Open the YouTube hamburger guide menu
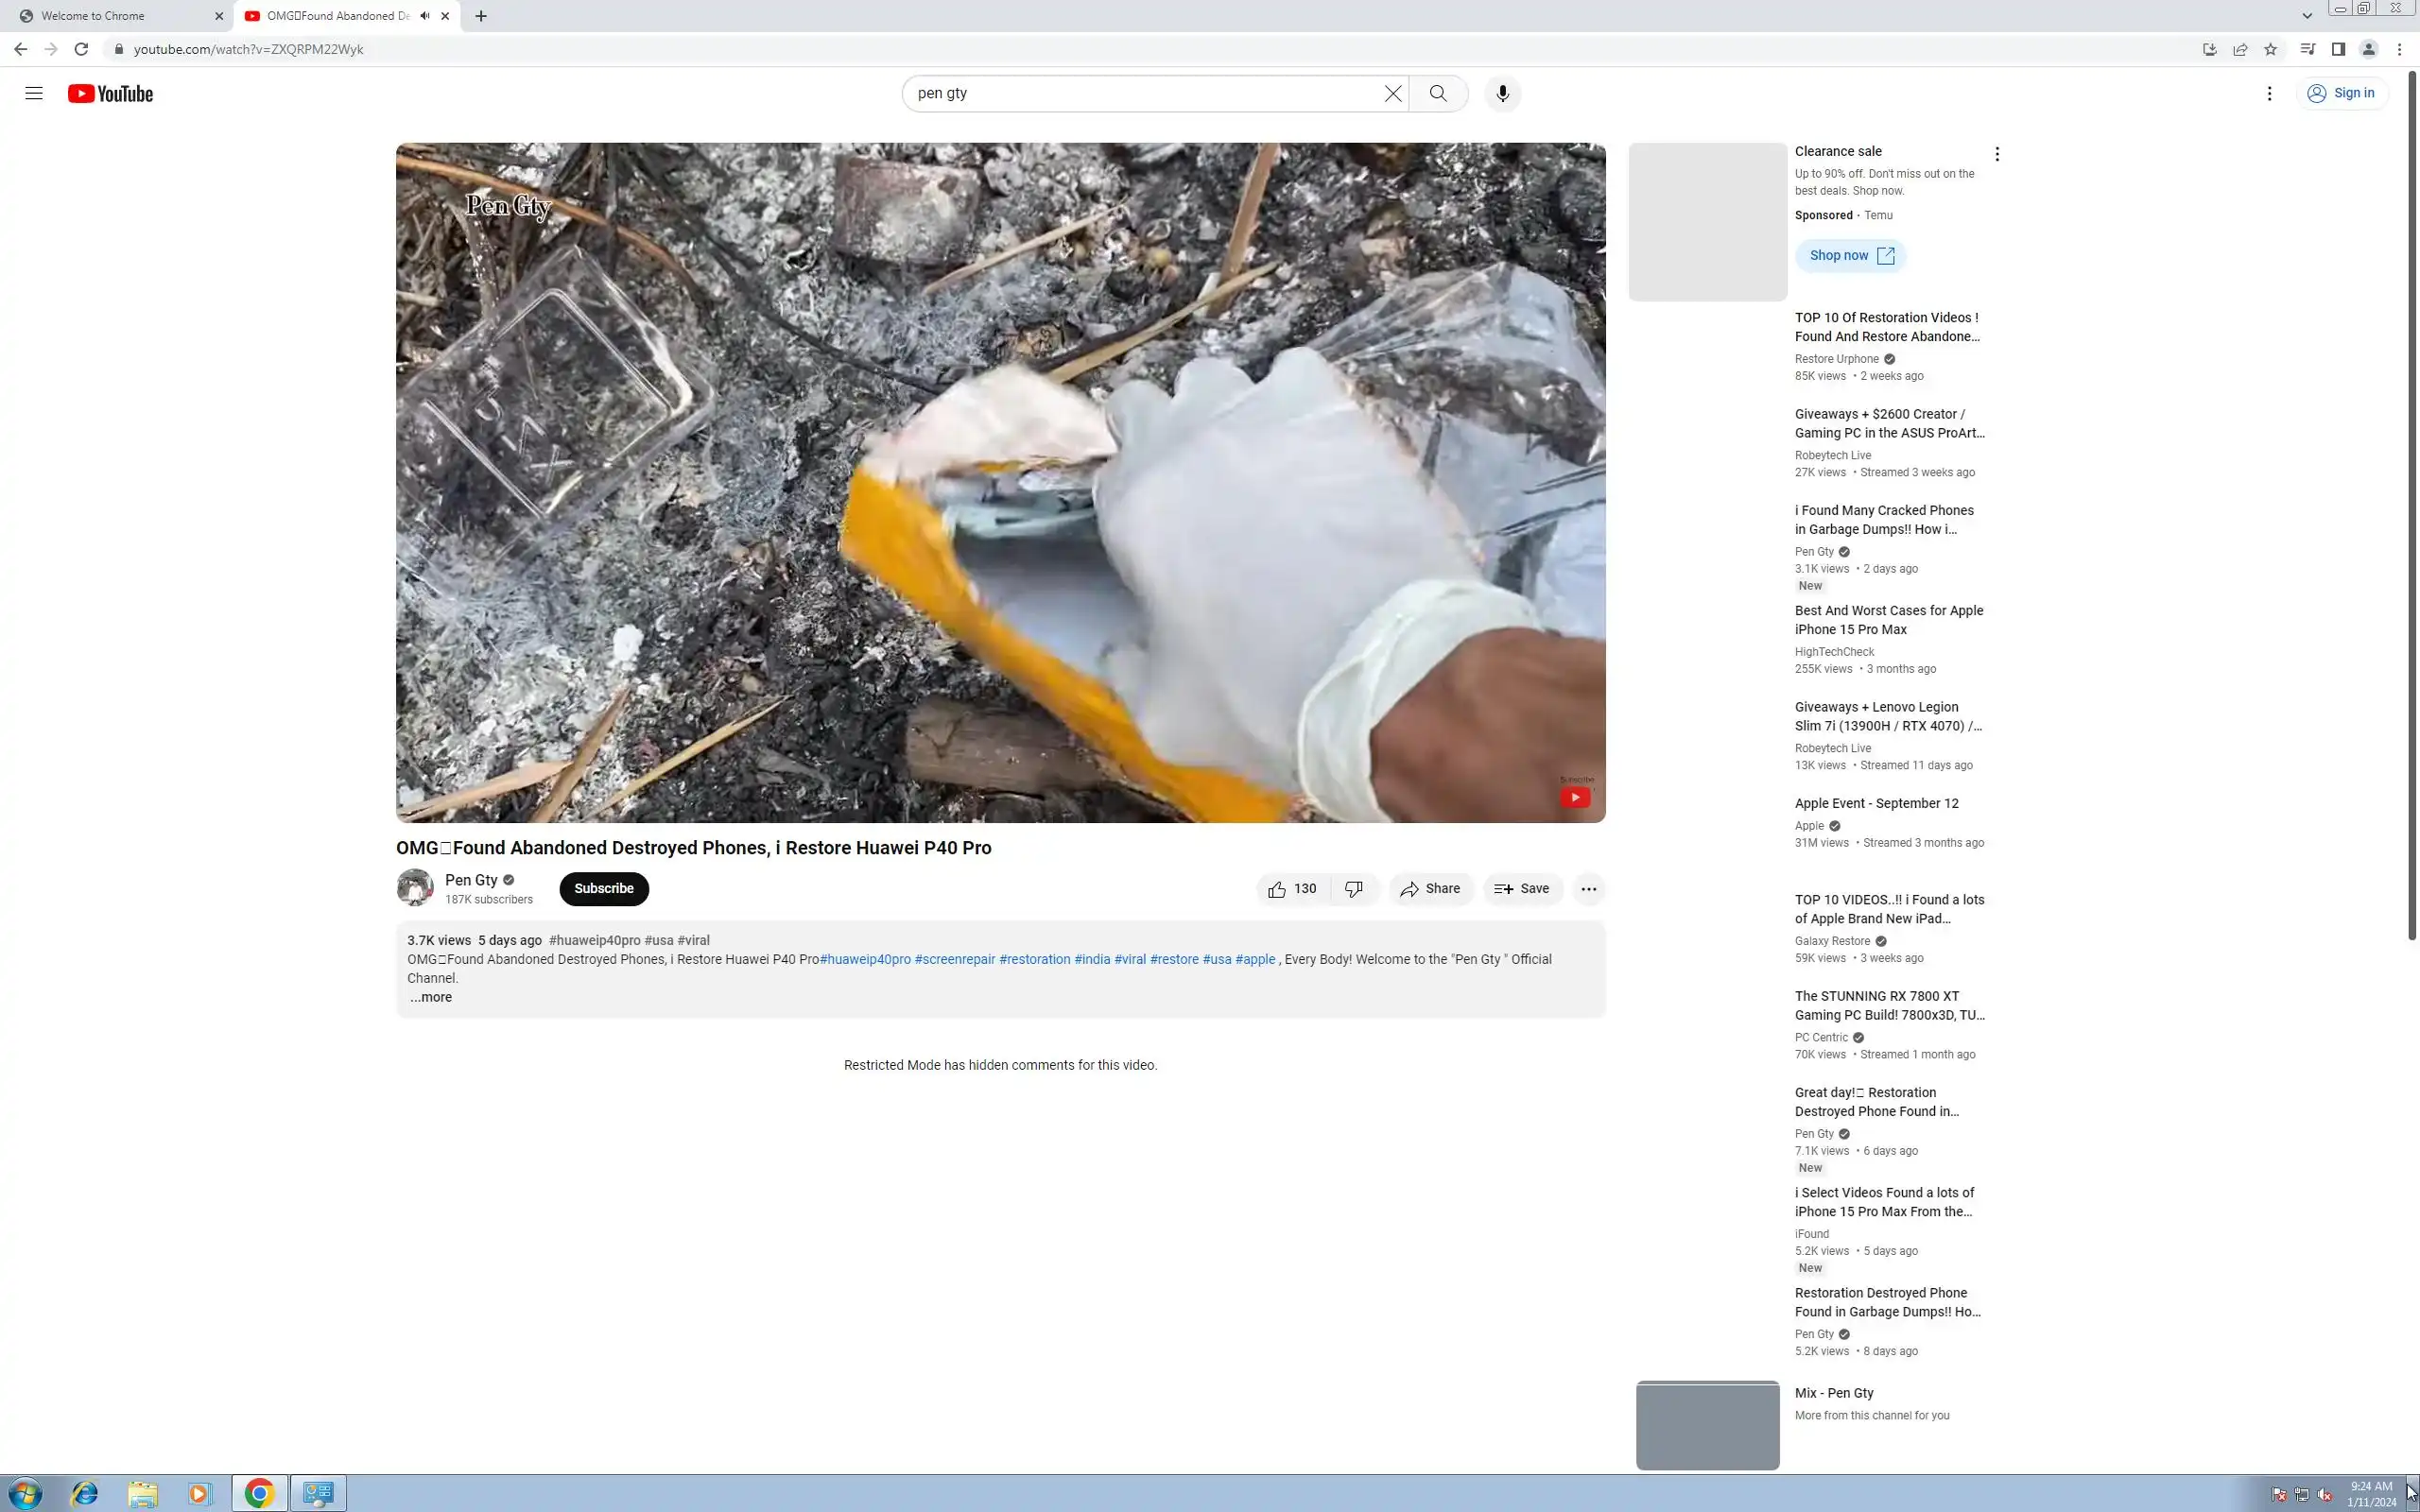The height and width of the screenshot is (1512, 2420). point(33,93)
